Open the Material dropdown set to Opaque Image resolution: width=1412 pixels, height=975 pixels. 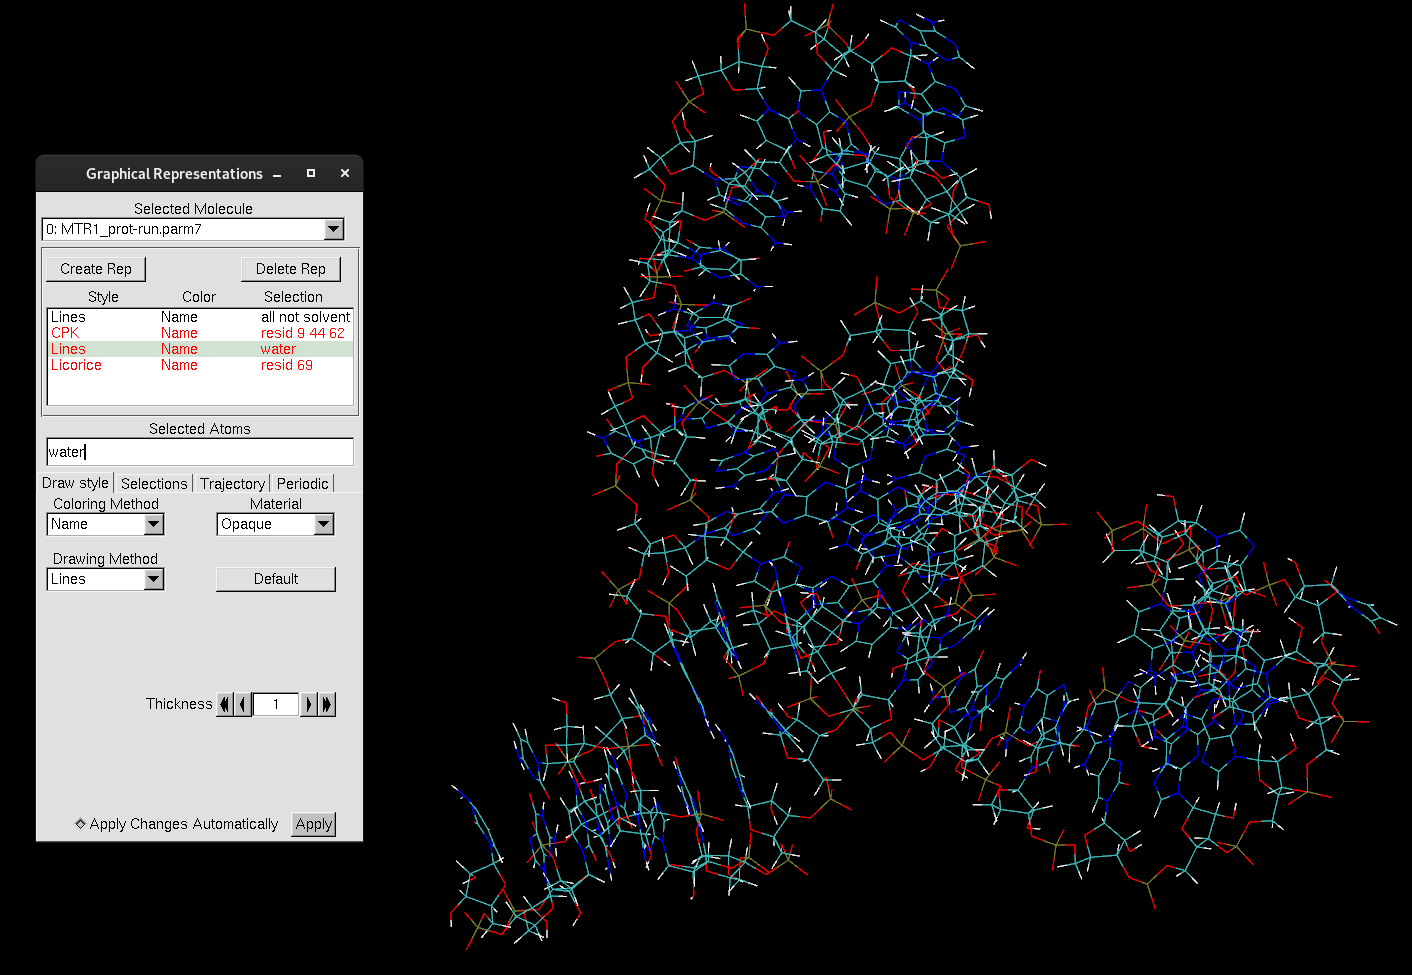click(x=323, y=524)
